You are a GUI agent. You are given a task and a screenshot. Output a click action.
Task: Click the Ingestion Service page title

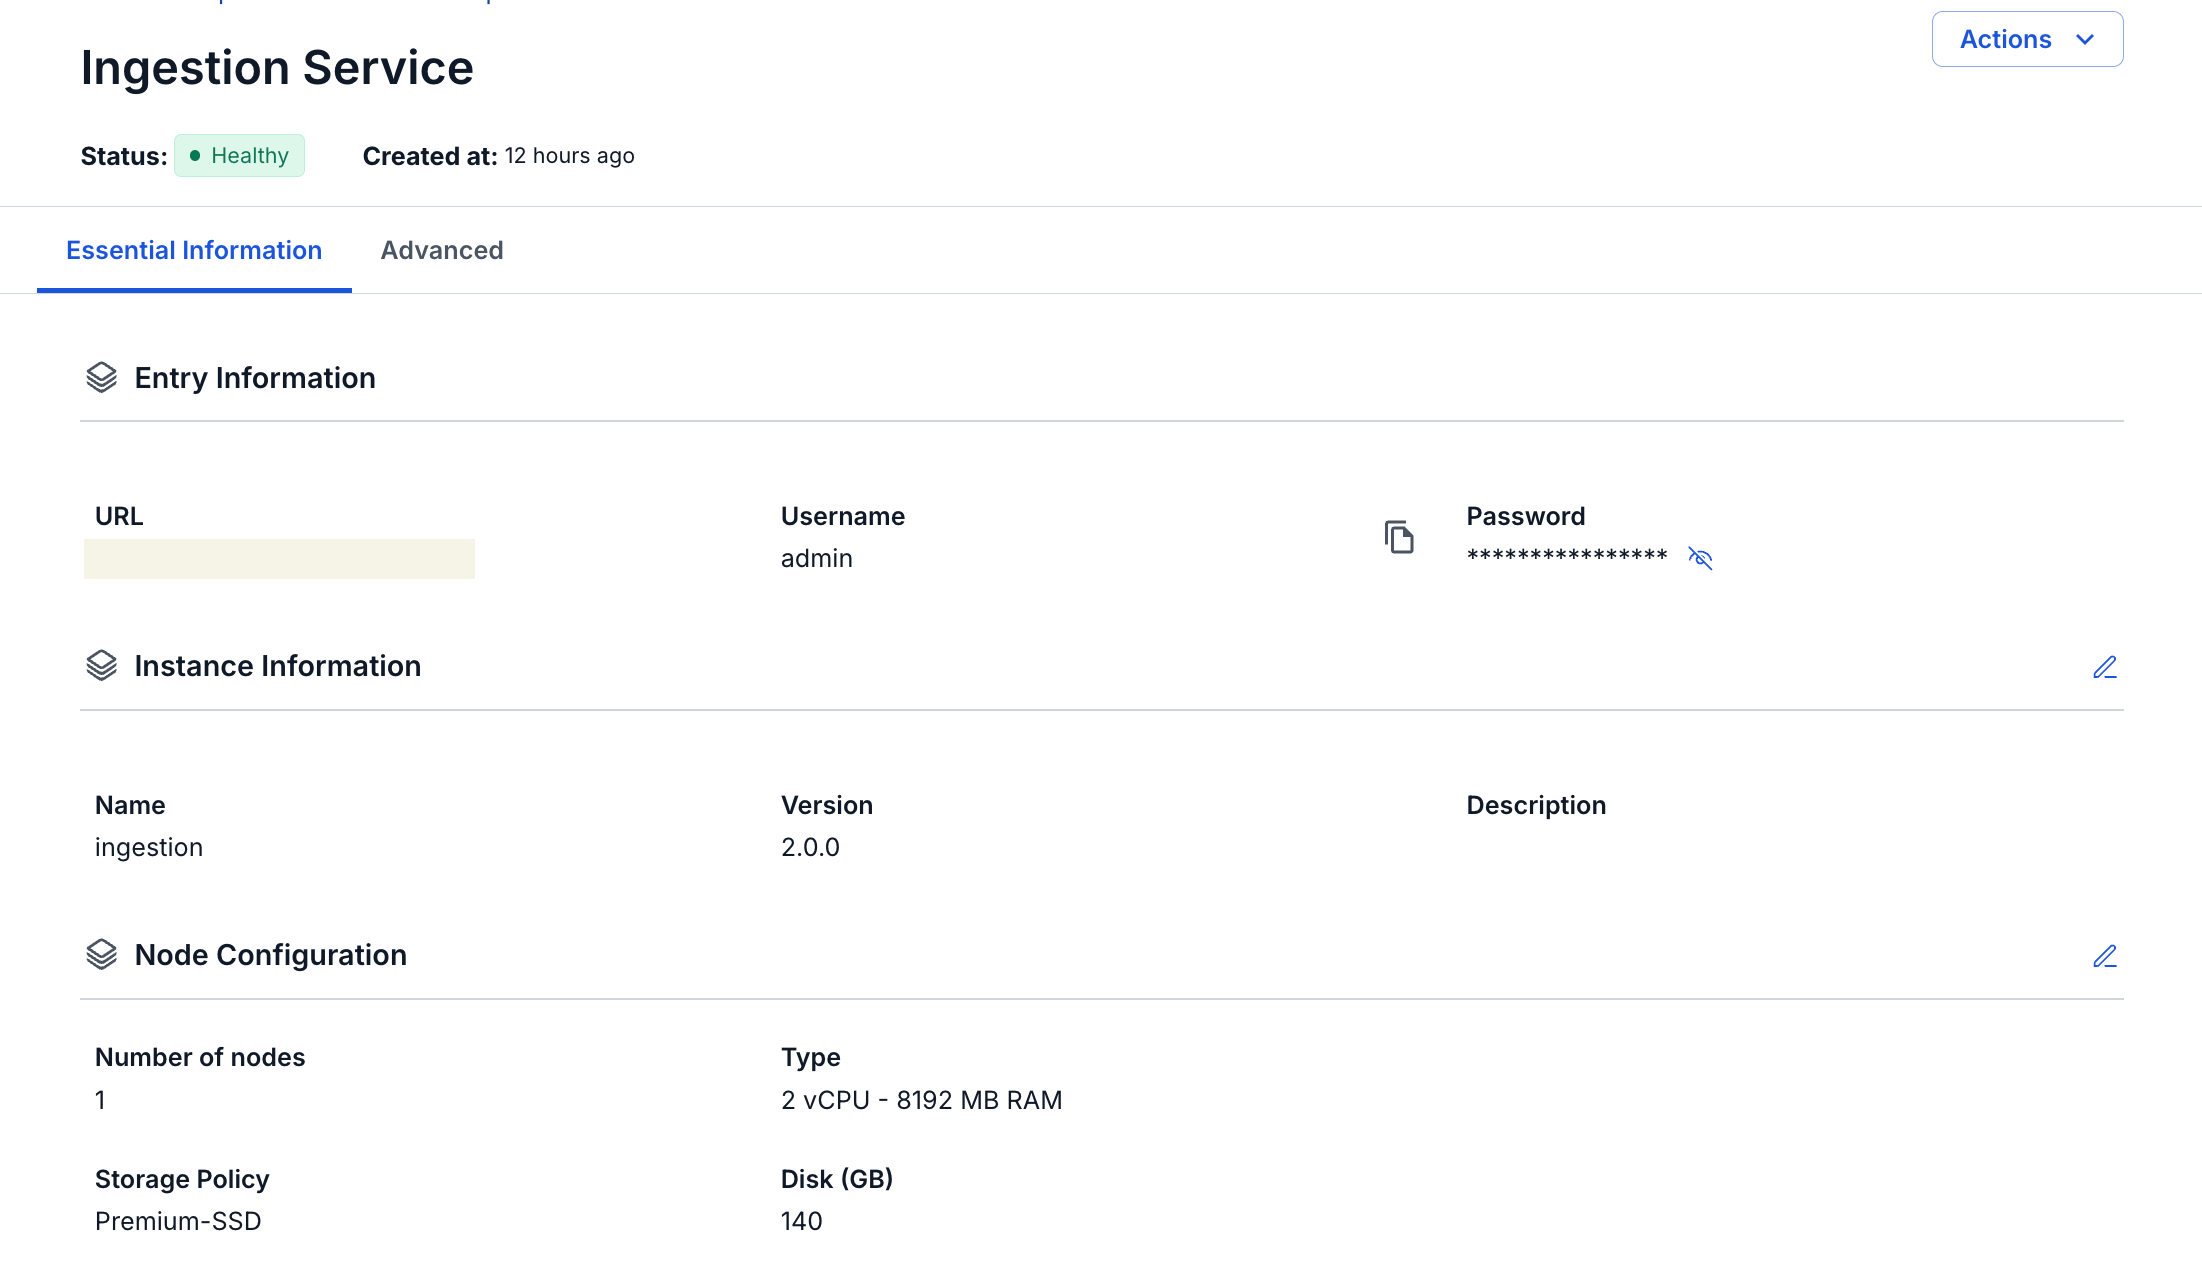point(277,67)
